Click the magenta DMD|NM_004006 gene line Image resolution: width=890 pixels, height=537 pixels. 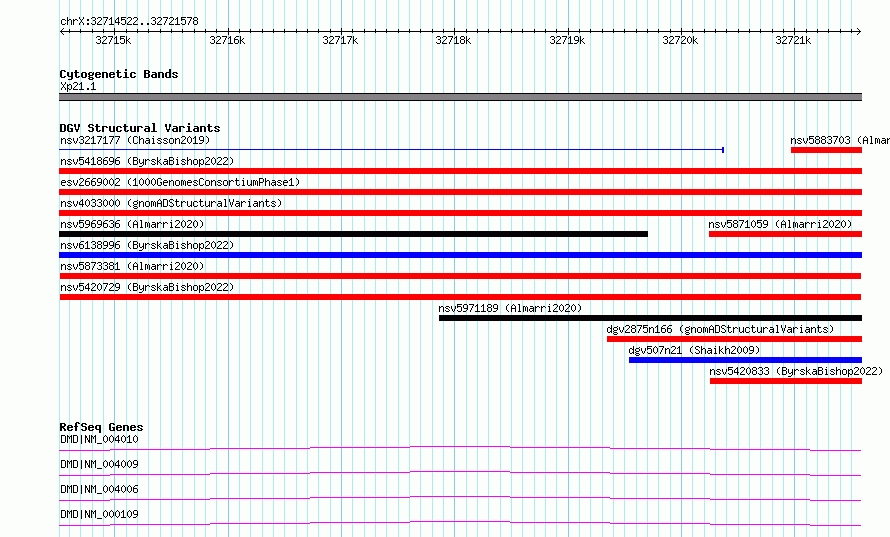point(460,498)
